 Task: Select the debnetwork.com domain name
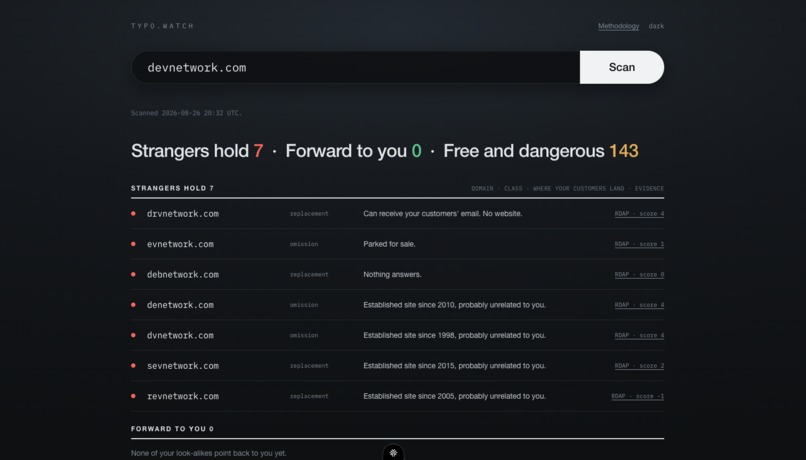pos(182,274)
